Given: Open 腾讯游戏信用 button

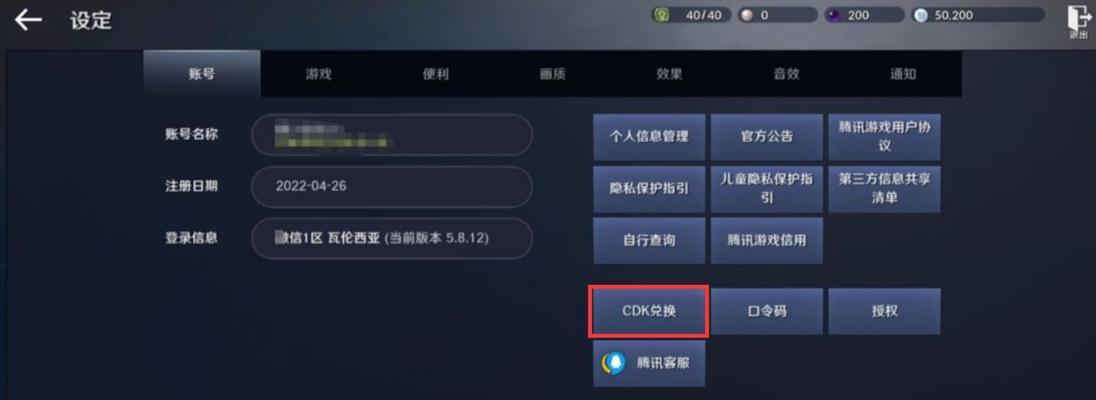Looking at the screenshot, I should point(767,241).
